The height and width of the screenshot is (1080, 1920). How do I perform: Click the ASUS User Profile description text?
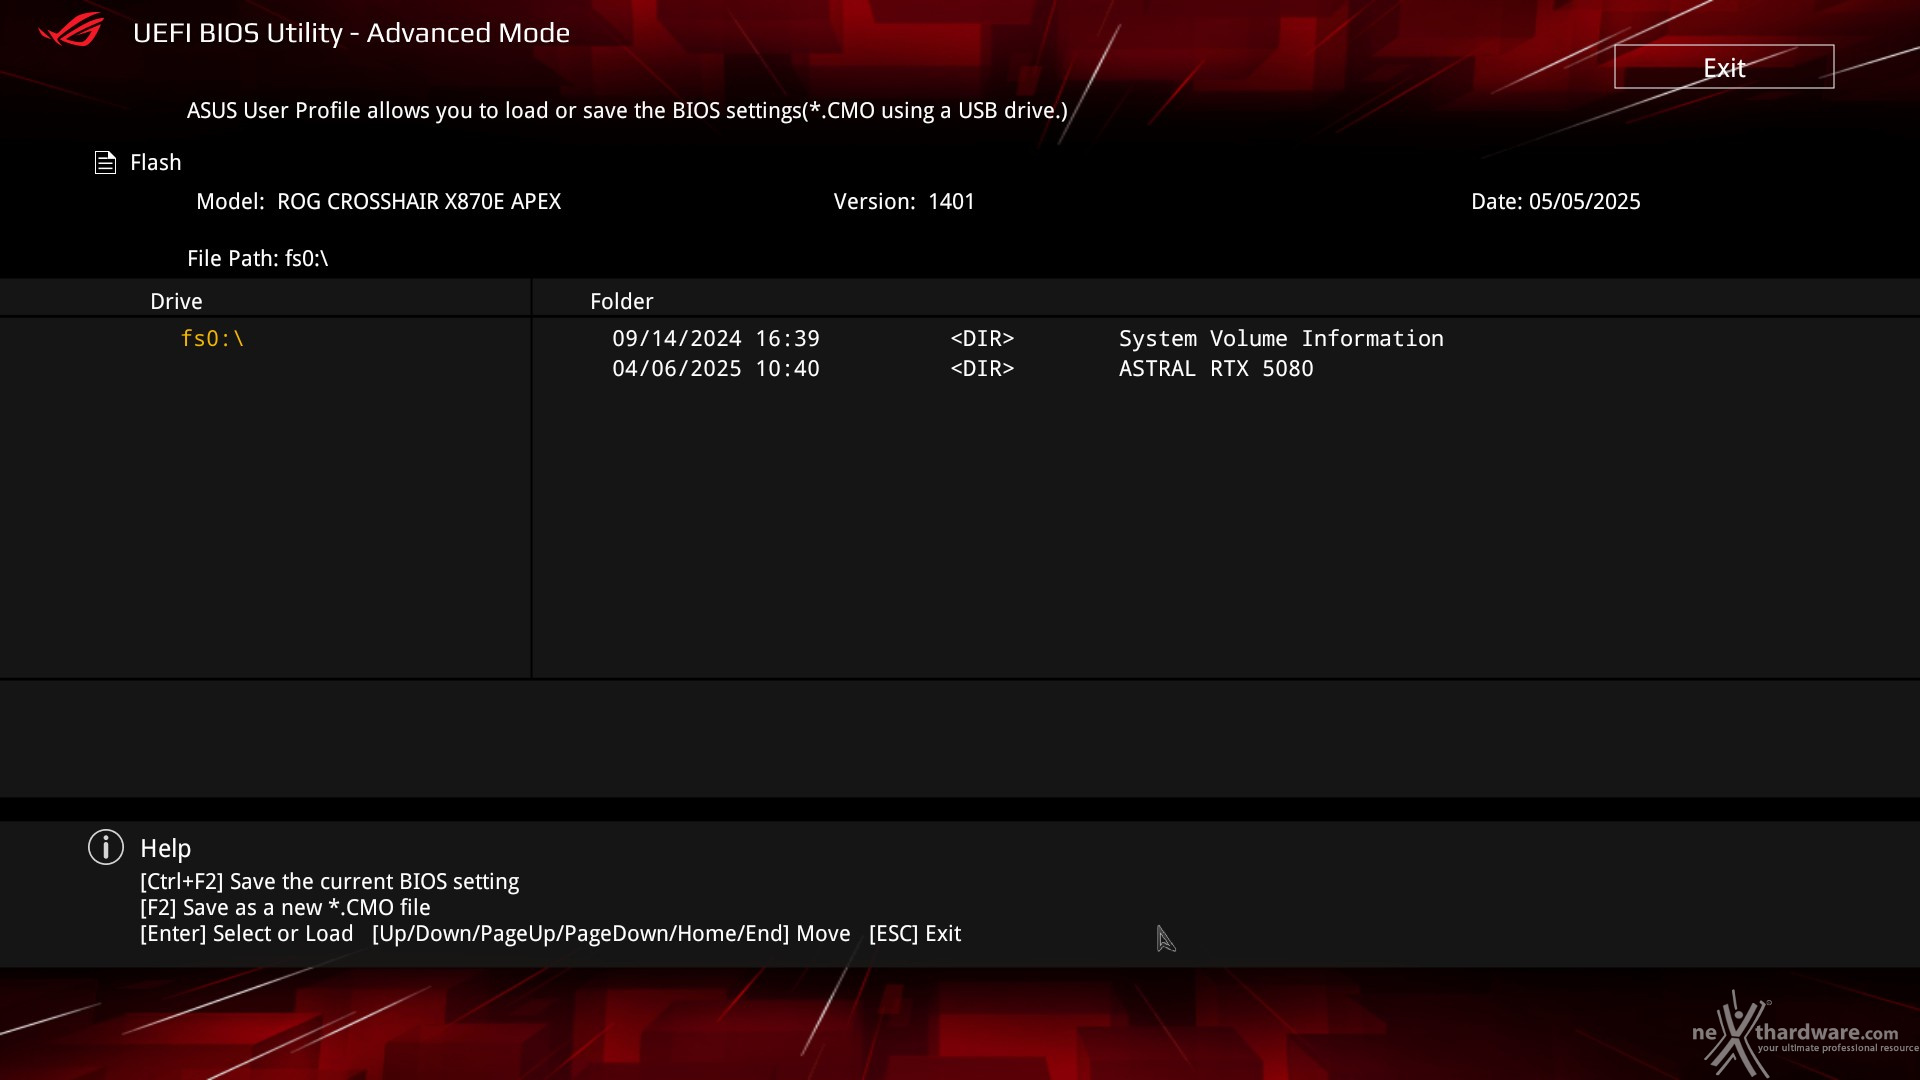627,110
